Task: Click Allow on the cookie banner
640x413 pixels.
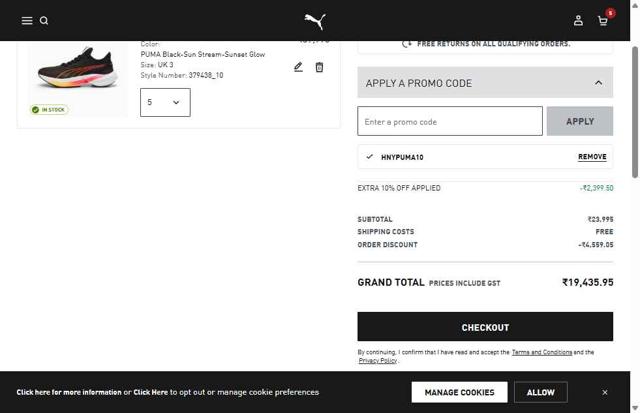Action: [x=541, y=392]
